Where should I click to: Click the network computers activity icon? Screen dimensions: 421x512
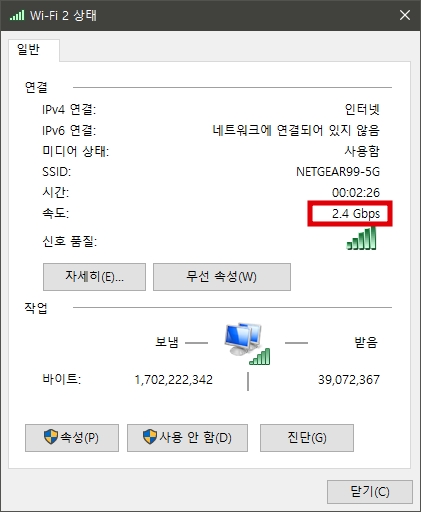pos(247,343)
